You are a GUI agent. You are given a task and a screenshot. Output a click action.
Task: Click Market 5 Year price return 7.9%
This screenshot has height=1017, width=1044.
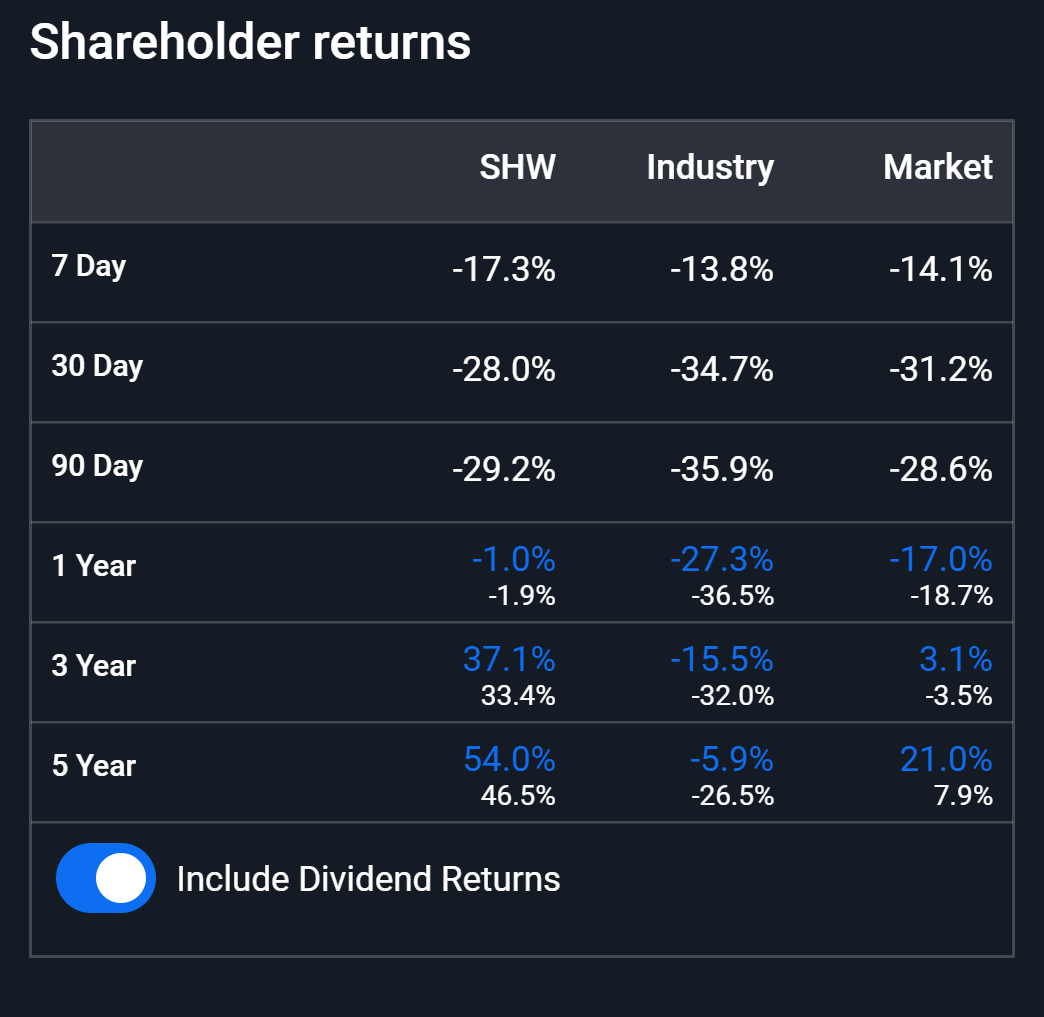[963, 796]
